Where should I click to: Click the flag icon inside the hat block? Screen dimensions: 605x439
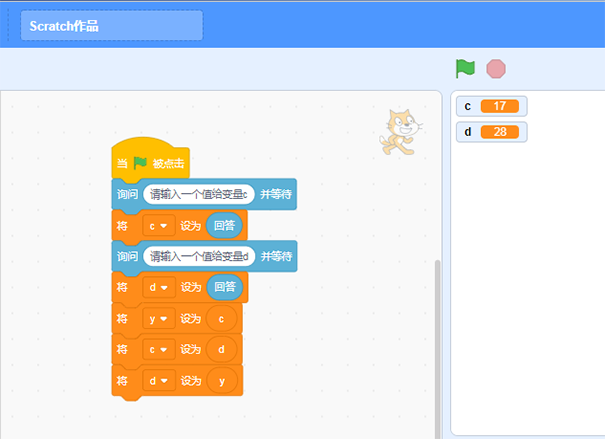[x=140, y=163]
